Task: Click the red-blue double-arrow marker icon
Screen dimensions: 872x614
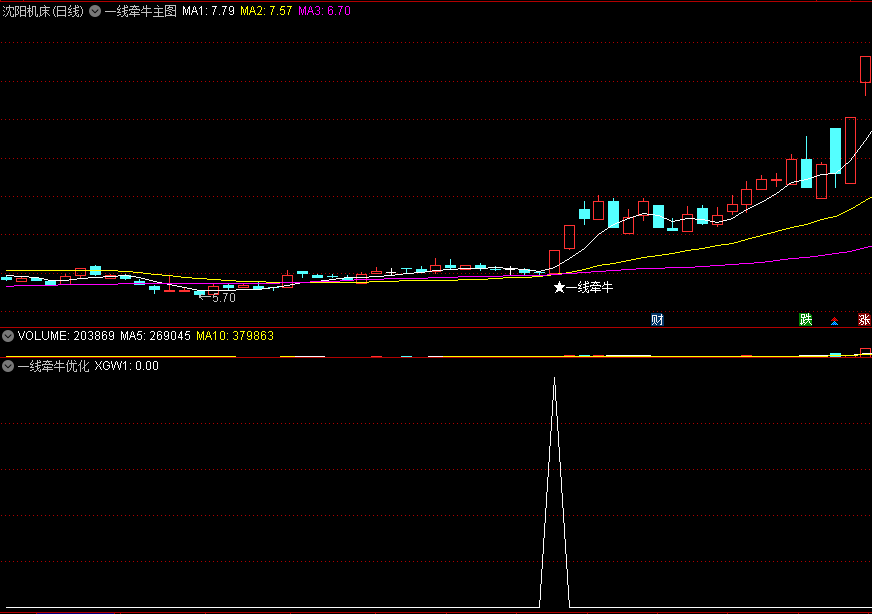Action: click(834, 321)
